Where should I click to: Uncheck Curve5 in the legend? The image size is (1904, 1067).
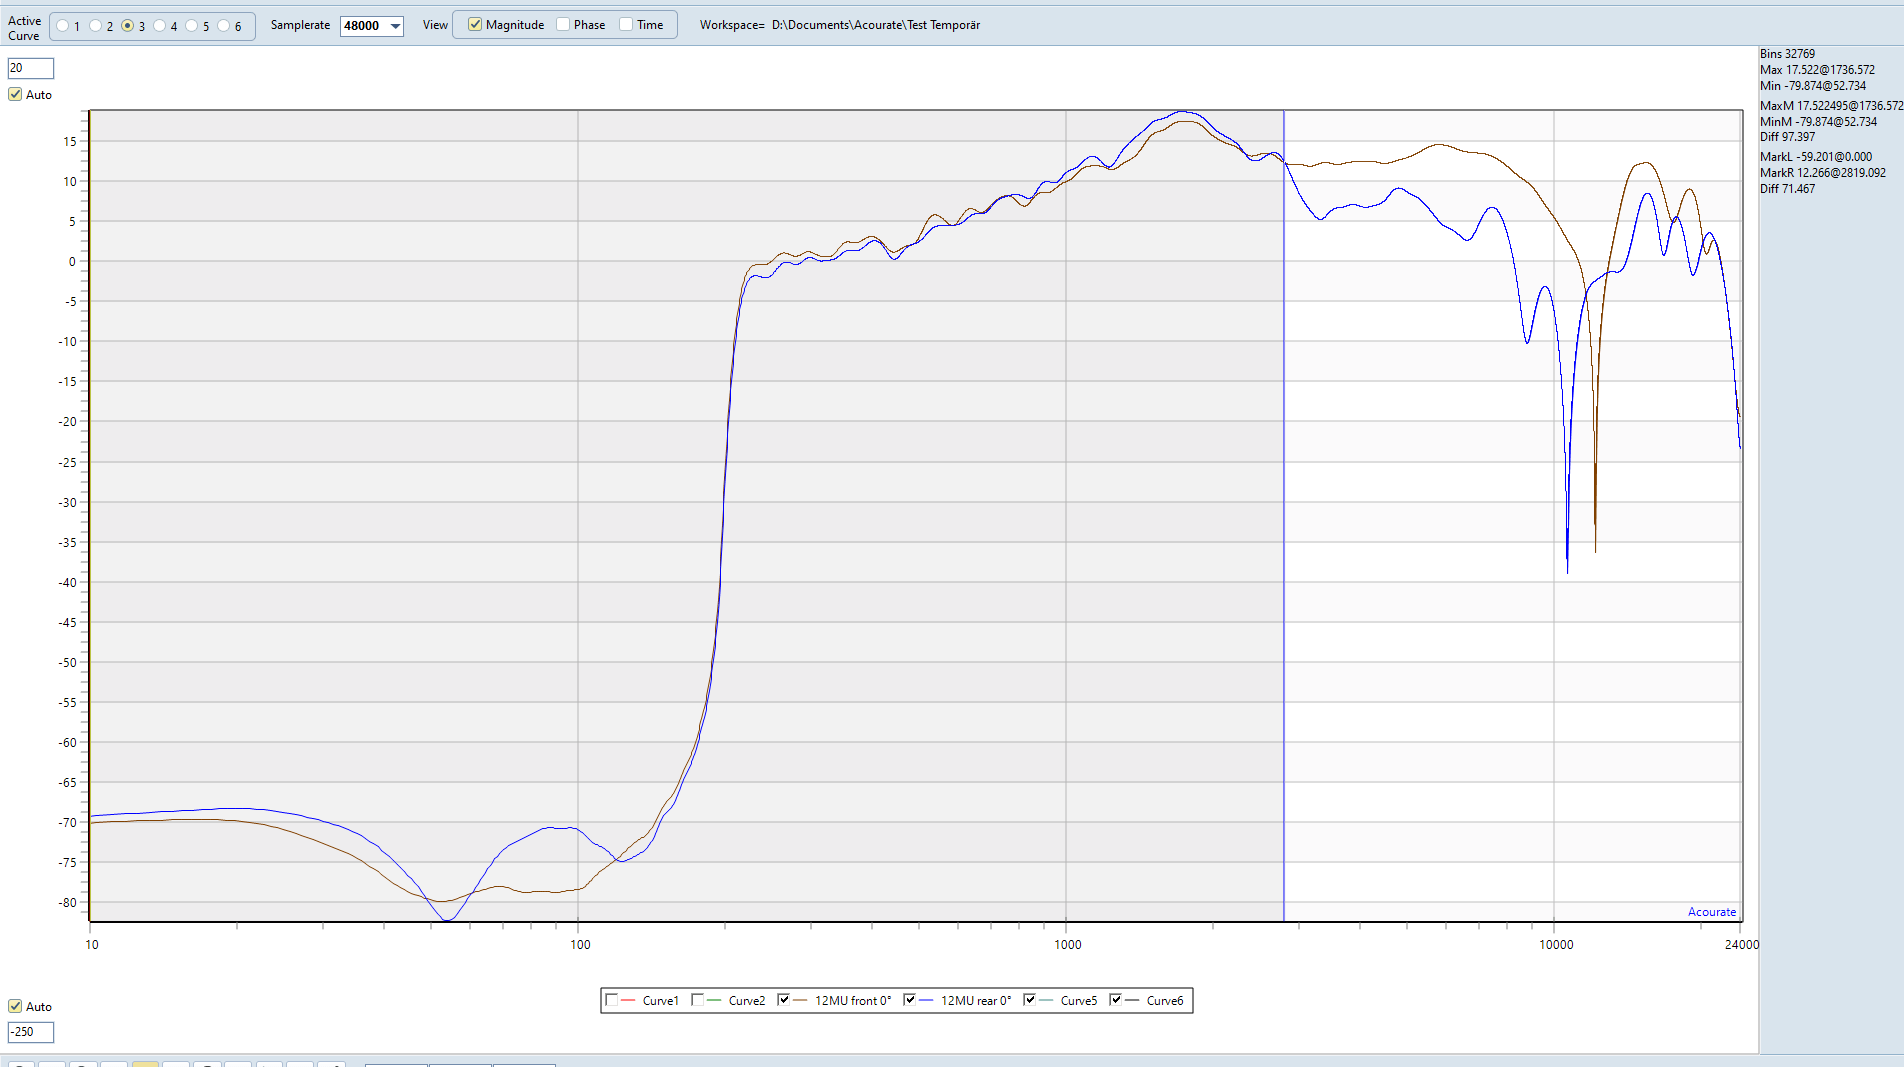[x=1029, y=1000]
